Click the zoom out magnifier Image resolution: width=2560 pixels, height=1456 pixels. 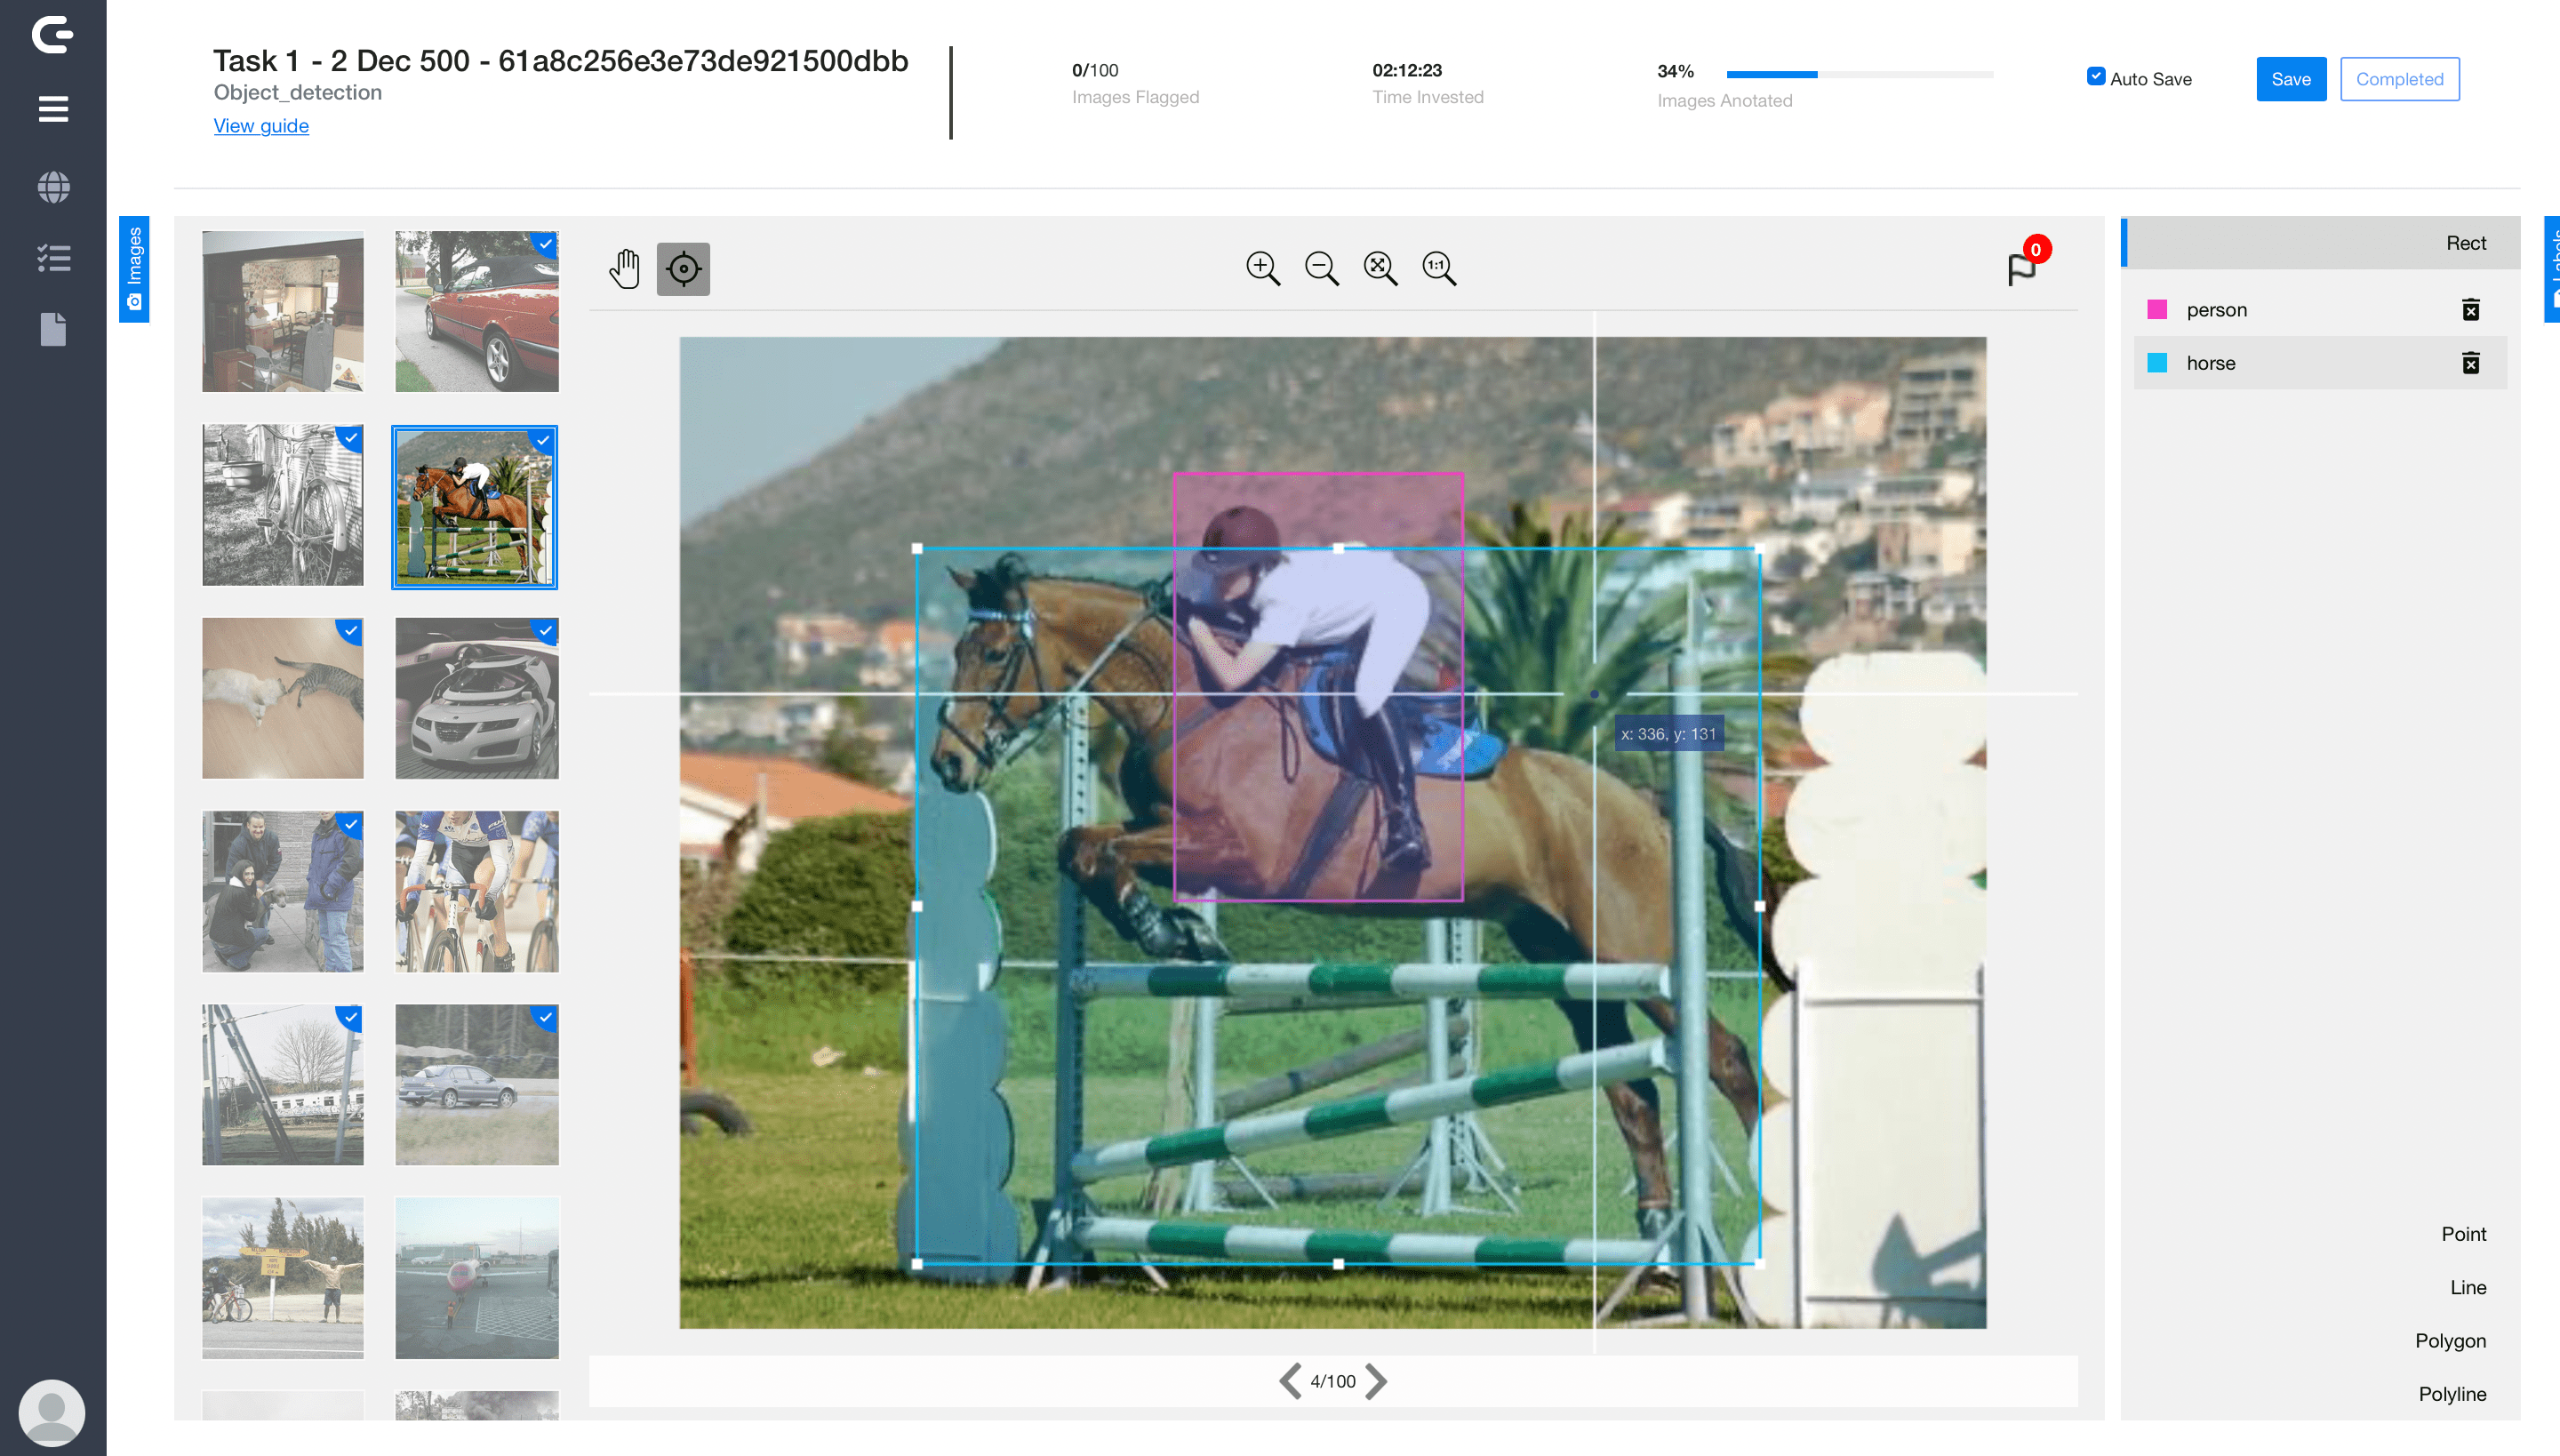click(x=1321, y=268)
